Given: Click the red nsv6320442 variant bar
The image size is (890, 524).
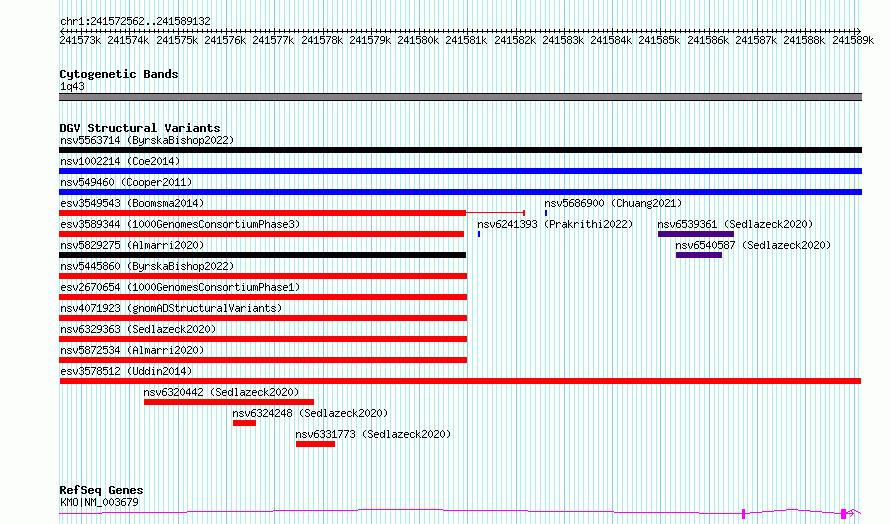Looking at the screenshot, I should (x=229, y=402).
